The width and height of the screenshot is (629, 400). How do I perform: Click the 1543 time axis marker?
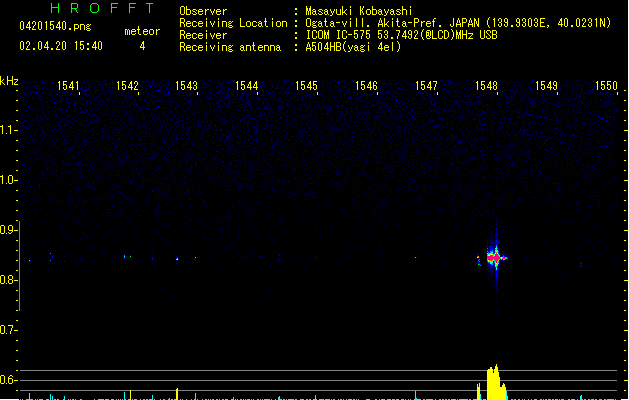coord(187,86)
